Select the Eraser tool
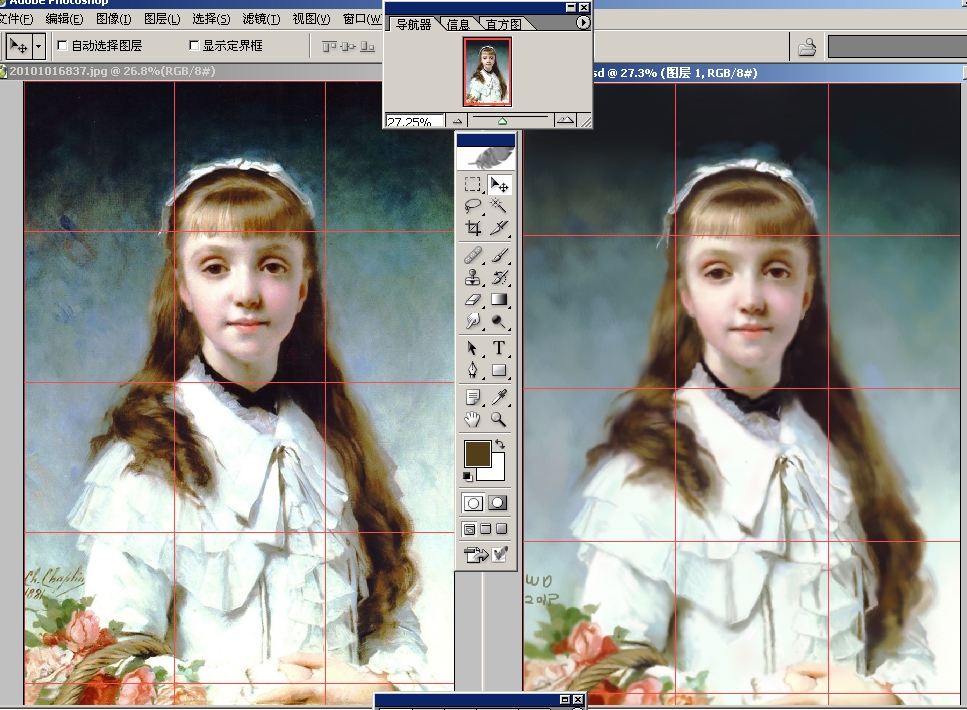This screenshot has height=710, width=967. (x=473, y=300)
